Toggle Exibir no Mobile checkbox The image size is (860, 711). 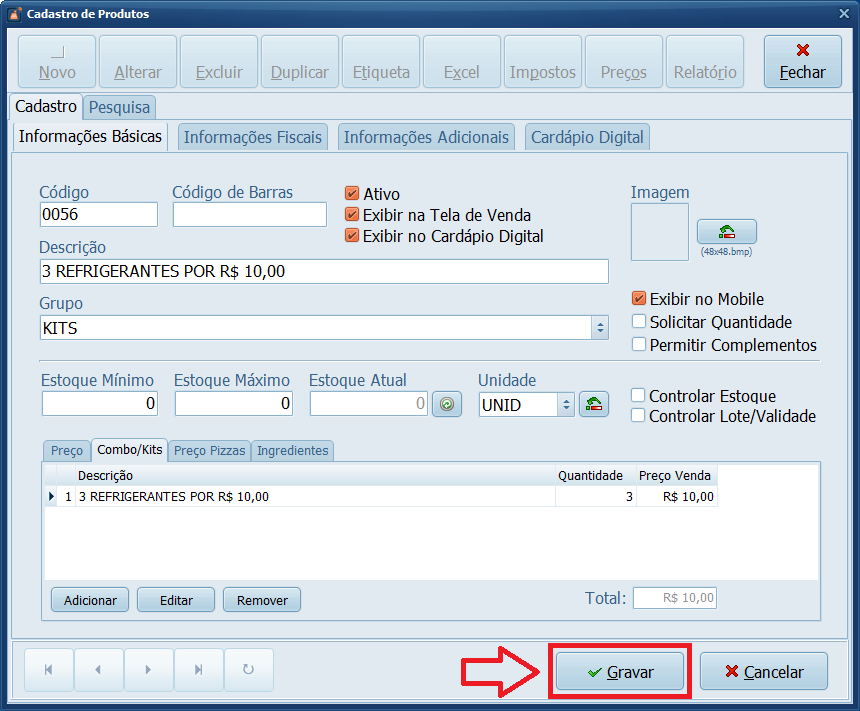point(639,299)
